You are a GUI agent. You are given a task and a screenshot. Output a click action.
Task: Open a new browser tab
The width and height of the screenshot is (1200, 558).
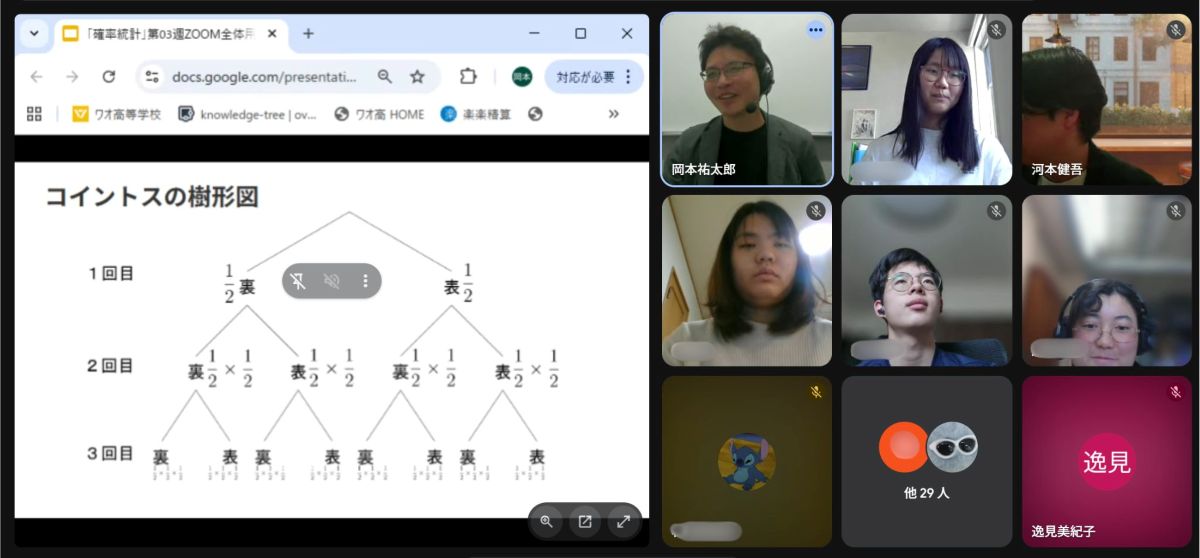coord(308,33)
